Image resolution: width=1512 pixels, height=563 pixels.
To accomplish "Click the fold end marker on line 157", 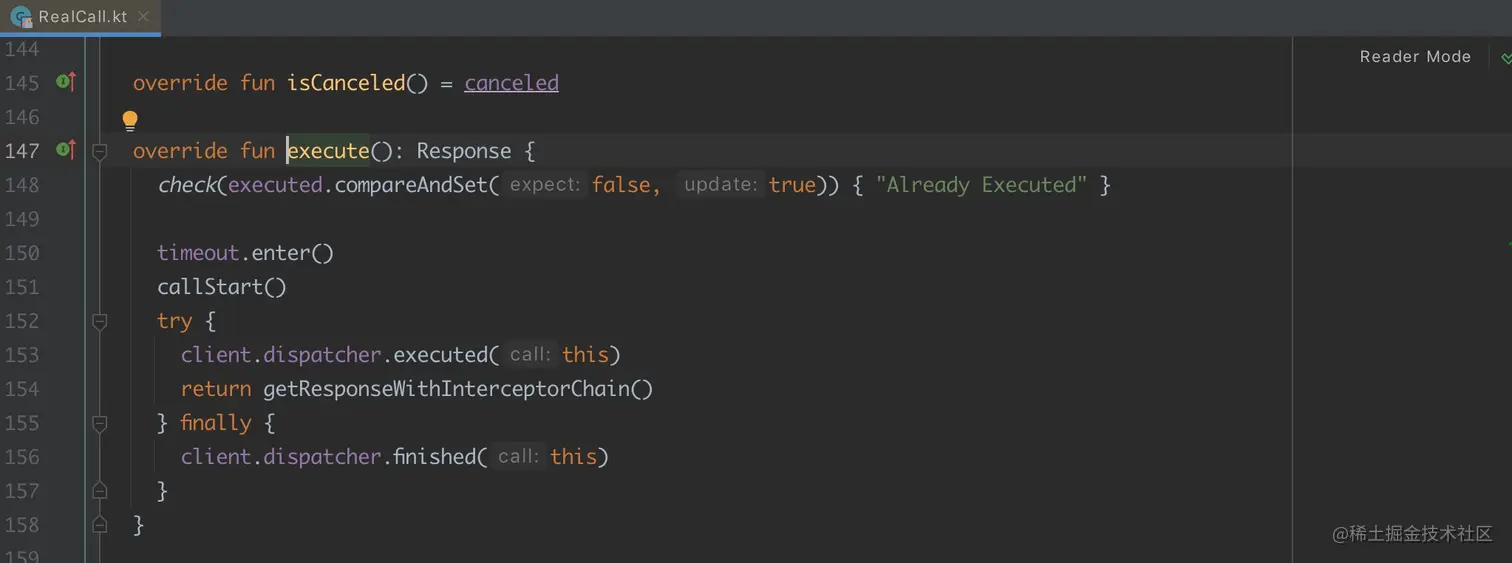I will click(99, 490).
